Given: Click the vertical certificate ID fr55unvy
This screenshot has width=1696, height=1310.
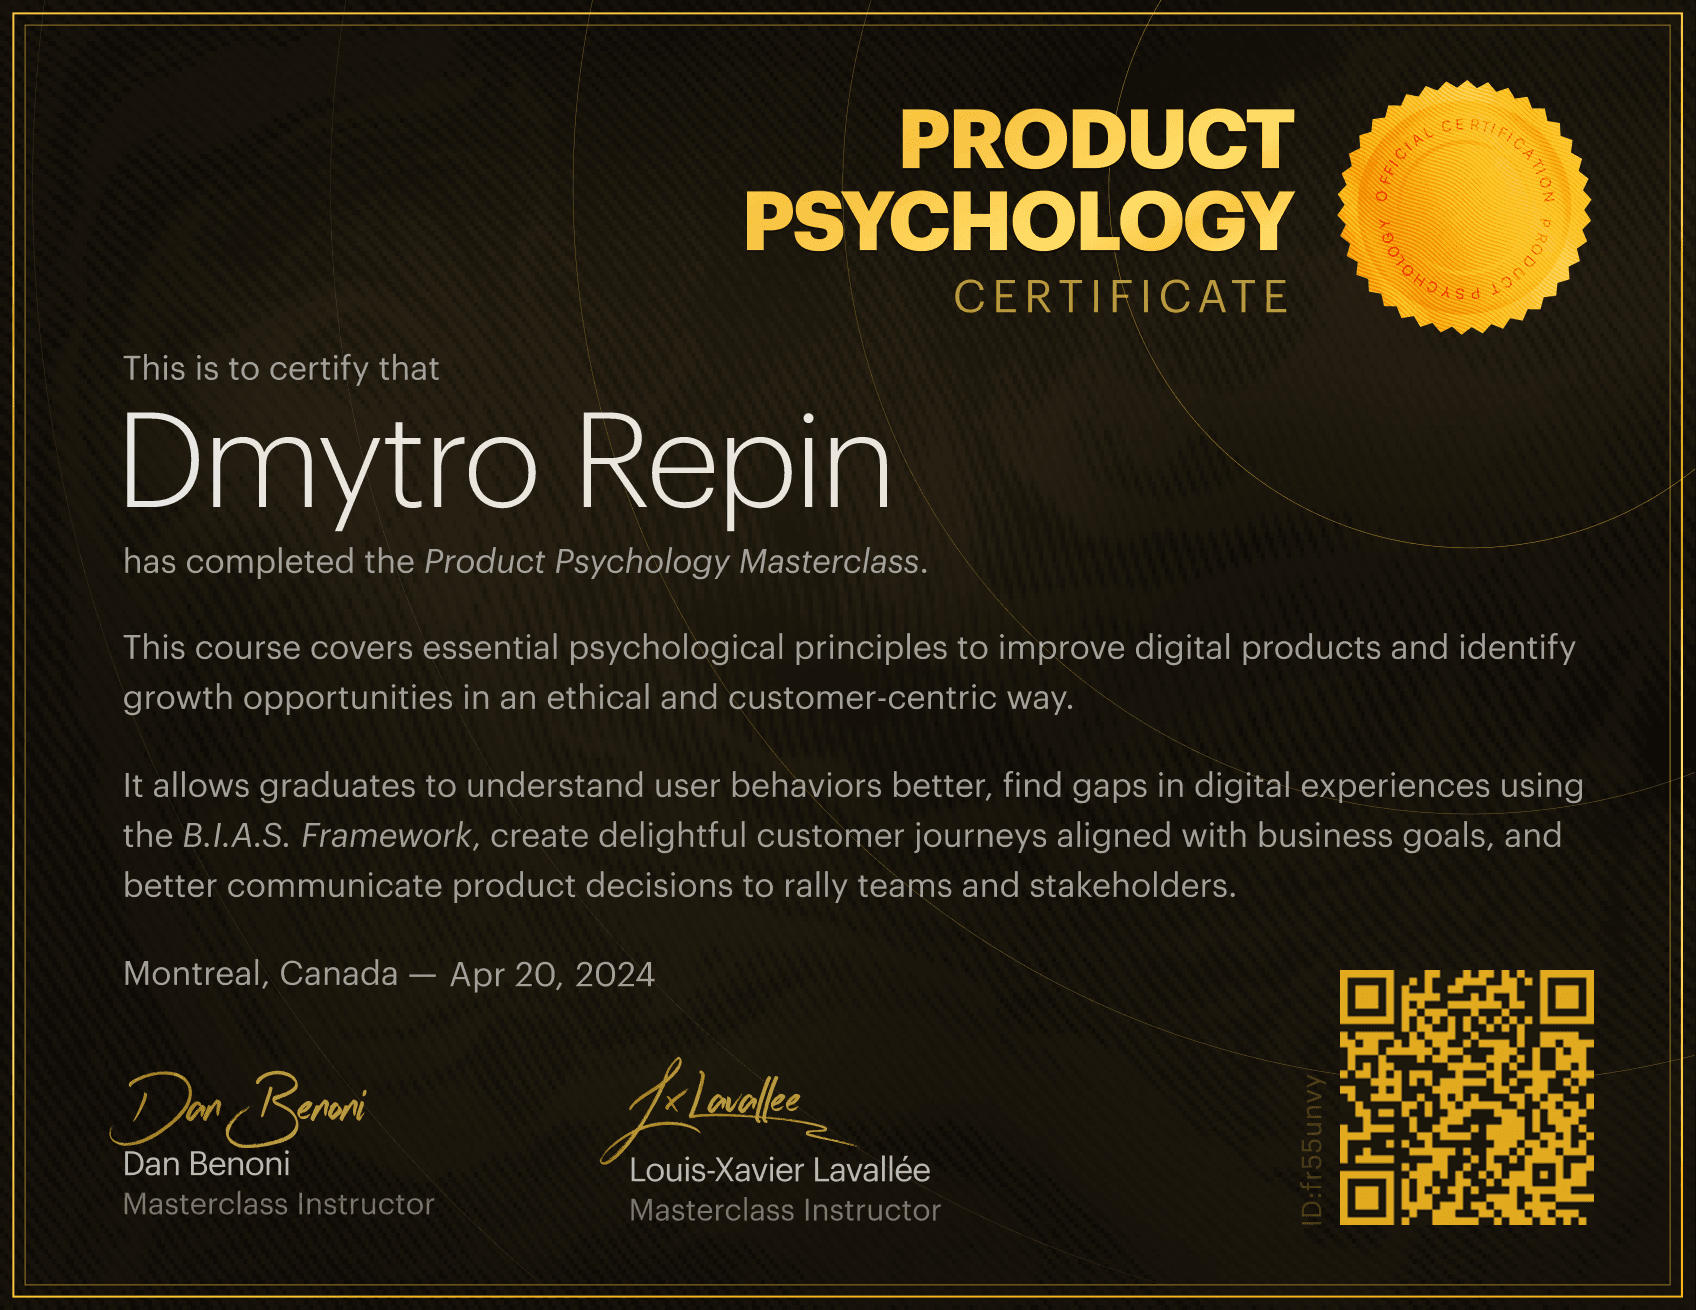Looking at the screenshot, I should coord(1312,1149).
